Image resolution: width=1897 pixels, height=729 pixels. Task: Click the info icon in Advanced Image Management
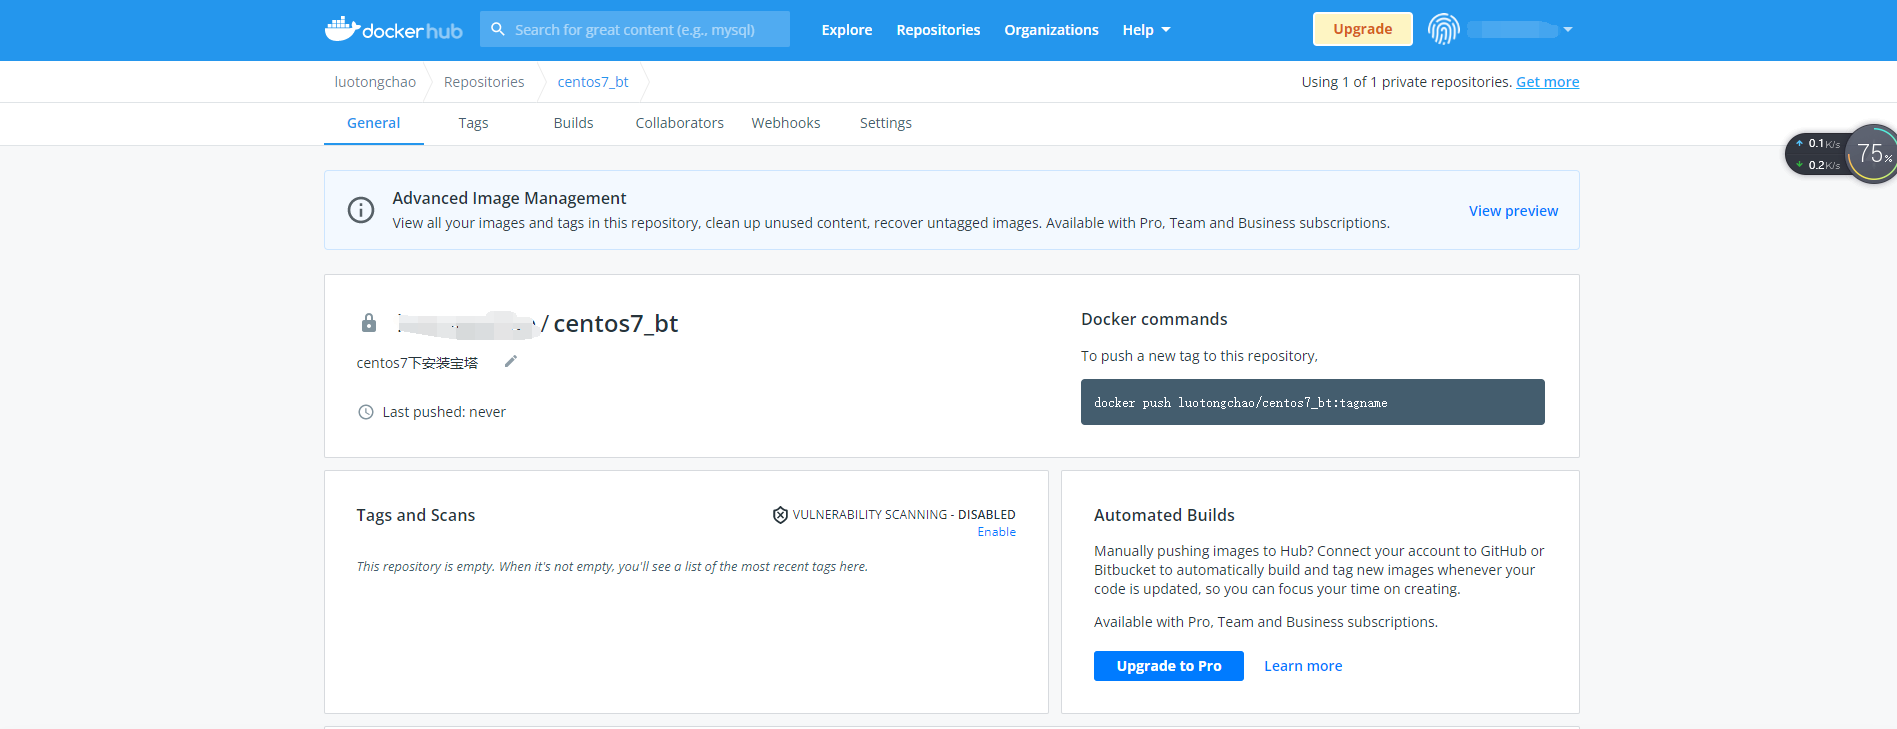click(361, 210)
